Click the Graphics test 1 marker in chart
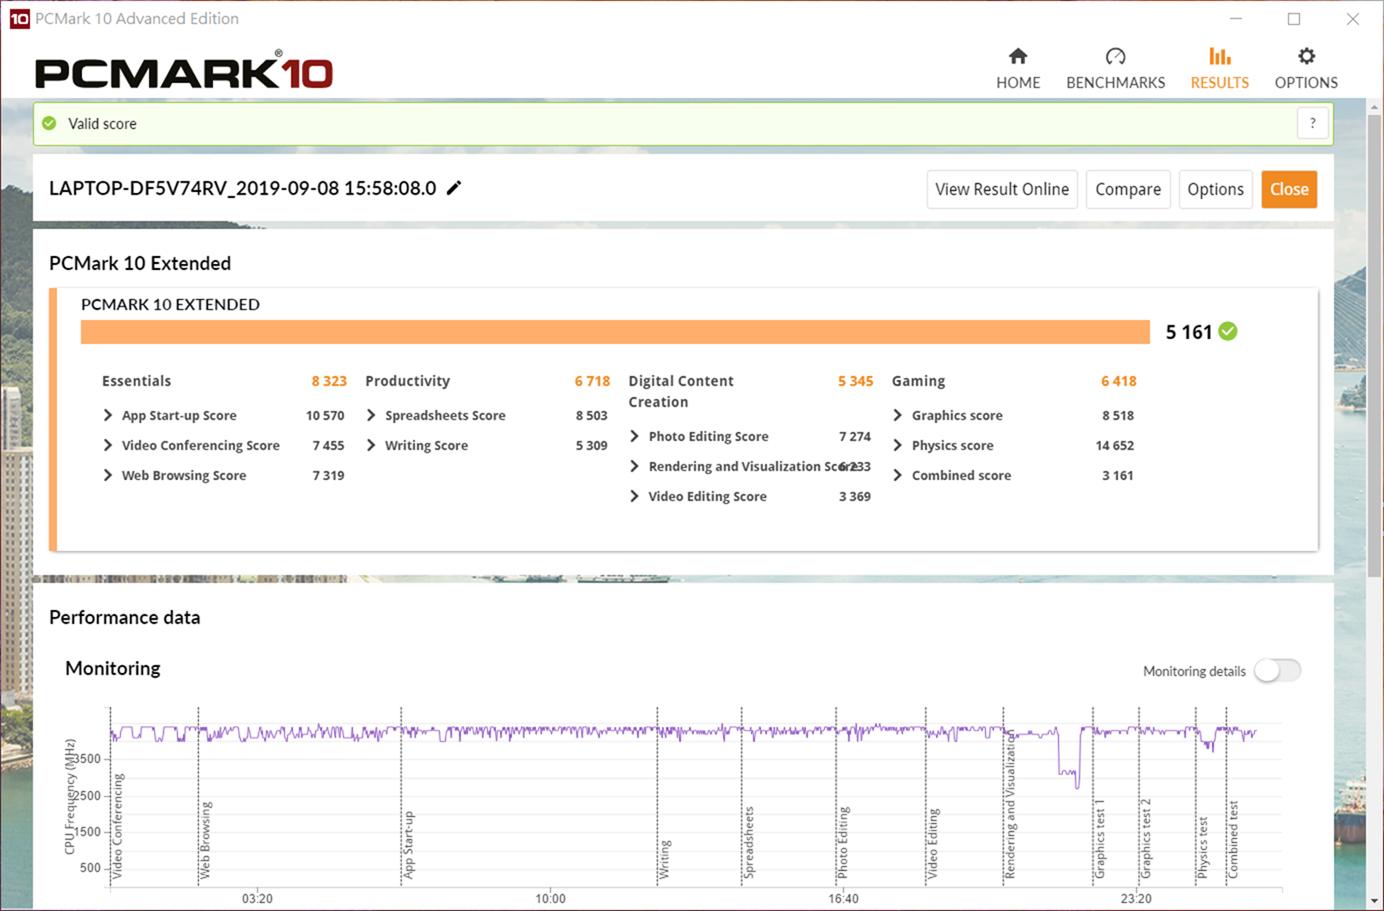 point(1098,840)
